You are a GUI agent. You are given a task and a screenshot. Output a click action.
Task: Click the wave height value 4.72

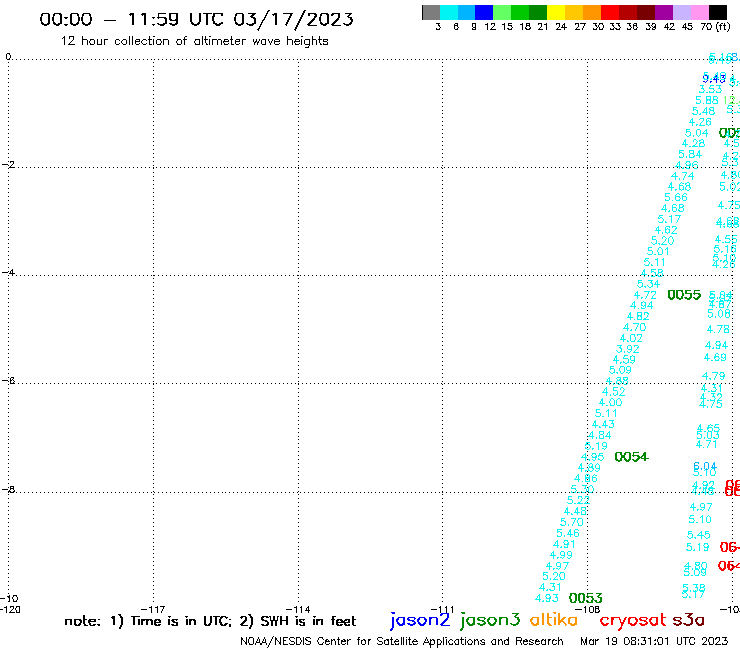click(x=645, y=295)
